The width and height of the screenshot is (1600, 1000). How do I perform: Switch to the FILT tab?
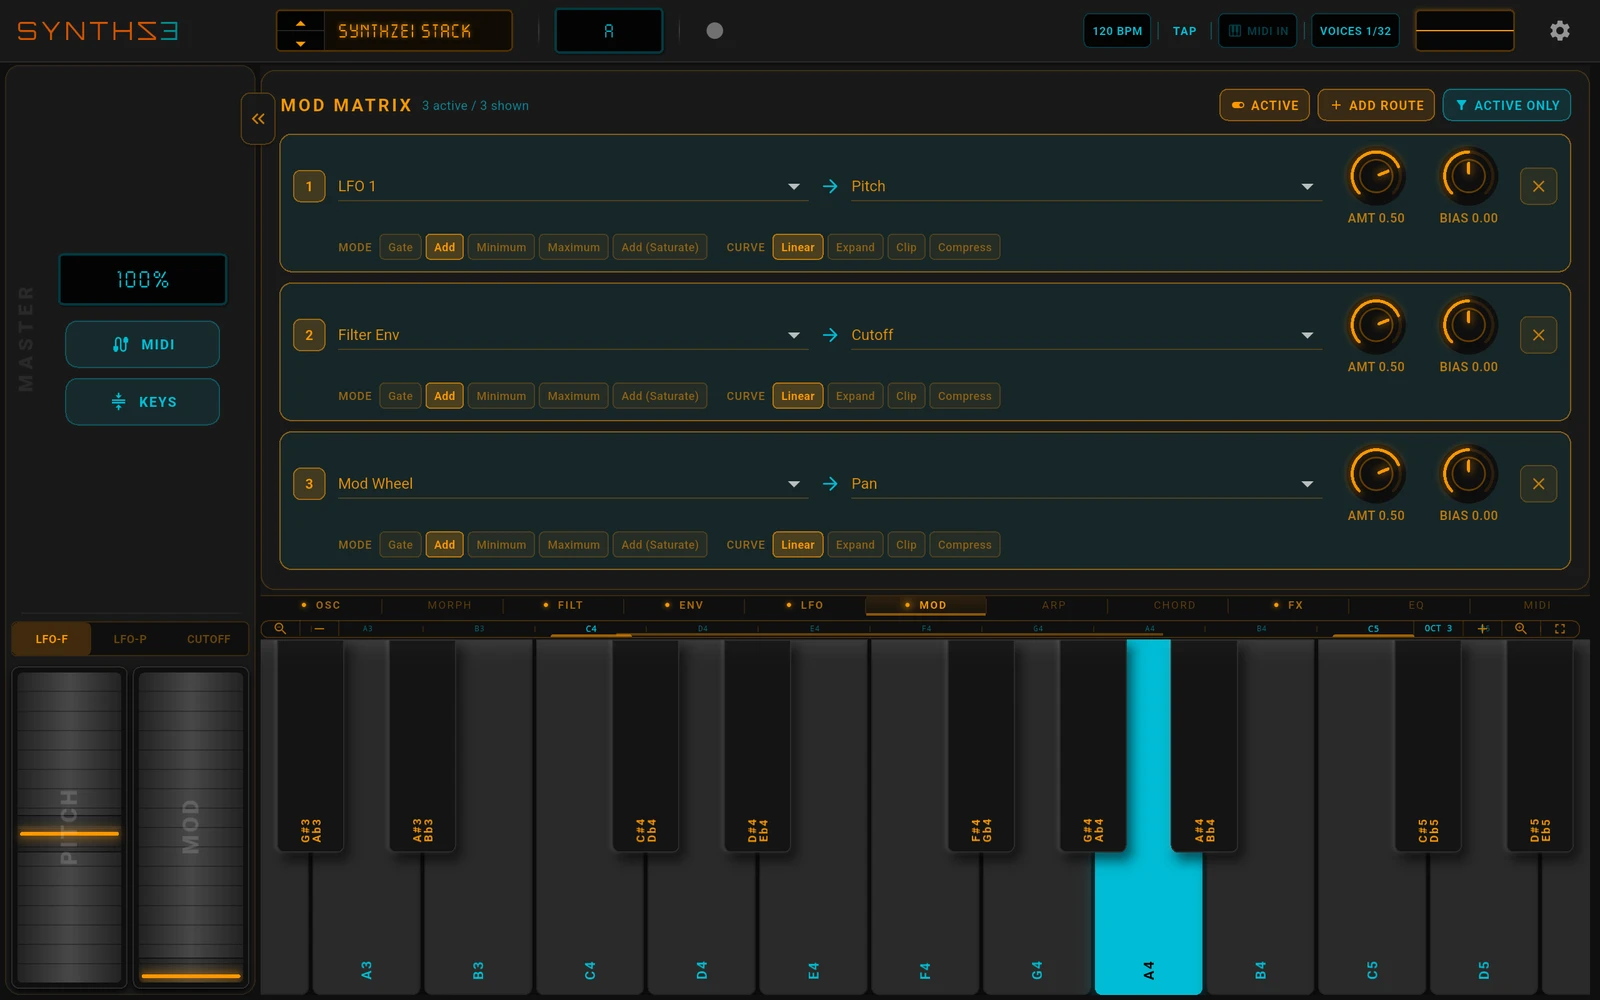point(563,605)
